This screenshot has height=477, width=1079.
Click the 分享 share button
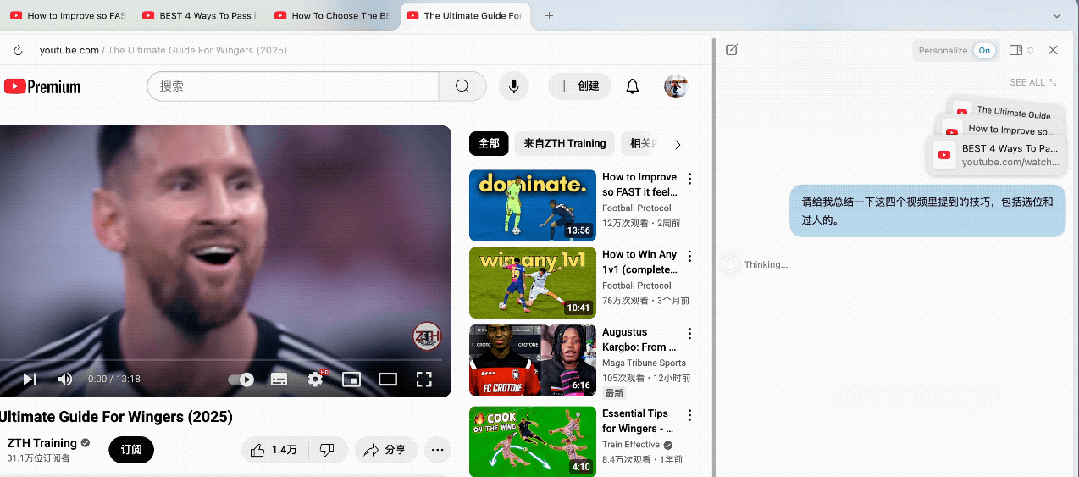pyautogui.click(x=385, y=450)
